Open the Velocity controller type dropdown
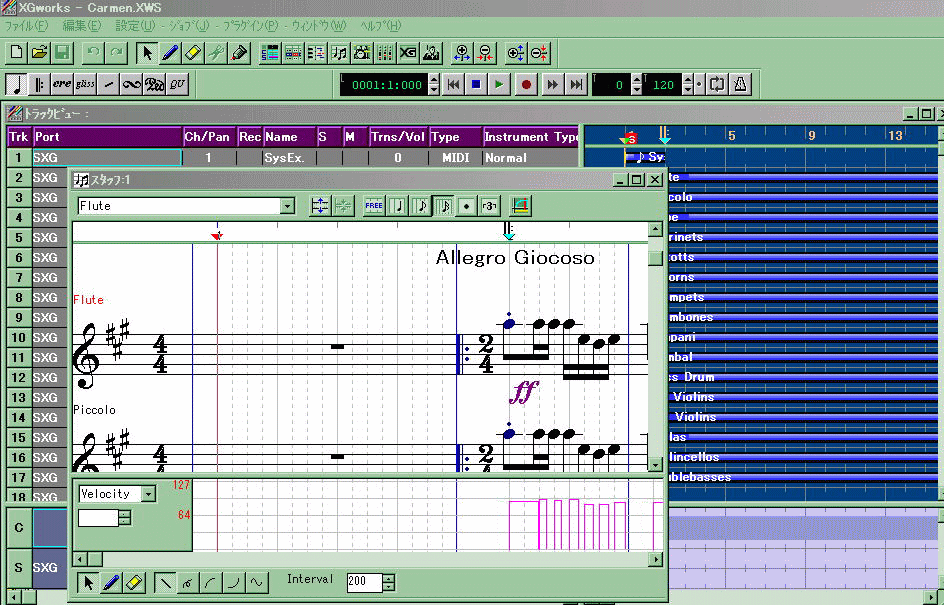Image resolution: width=944 pixels, height=605 pixels. tap(148, 494)
